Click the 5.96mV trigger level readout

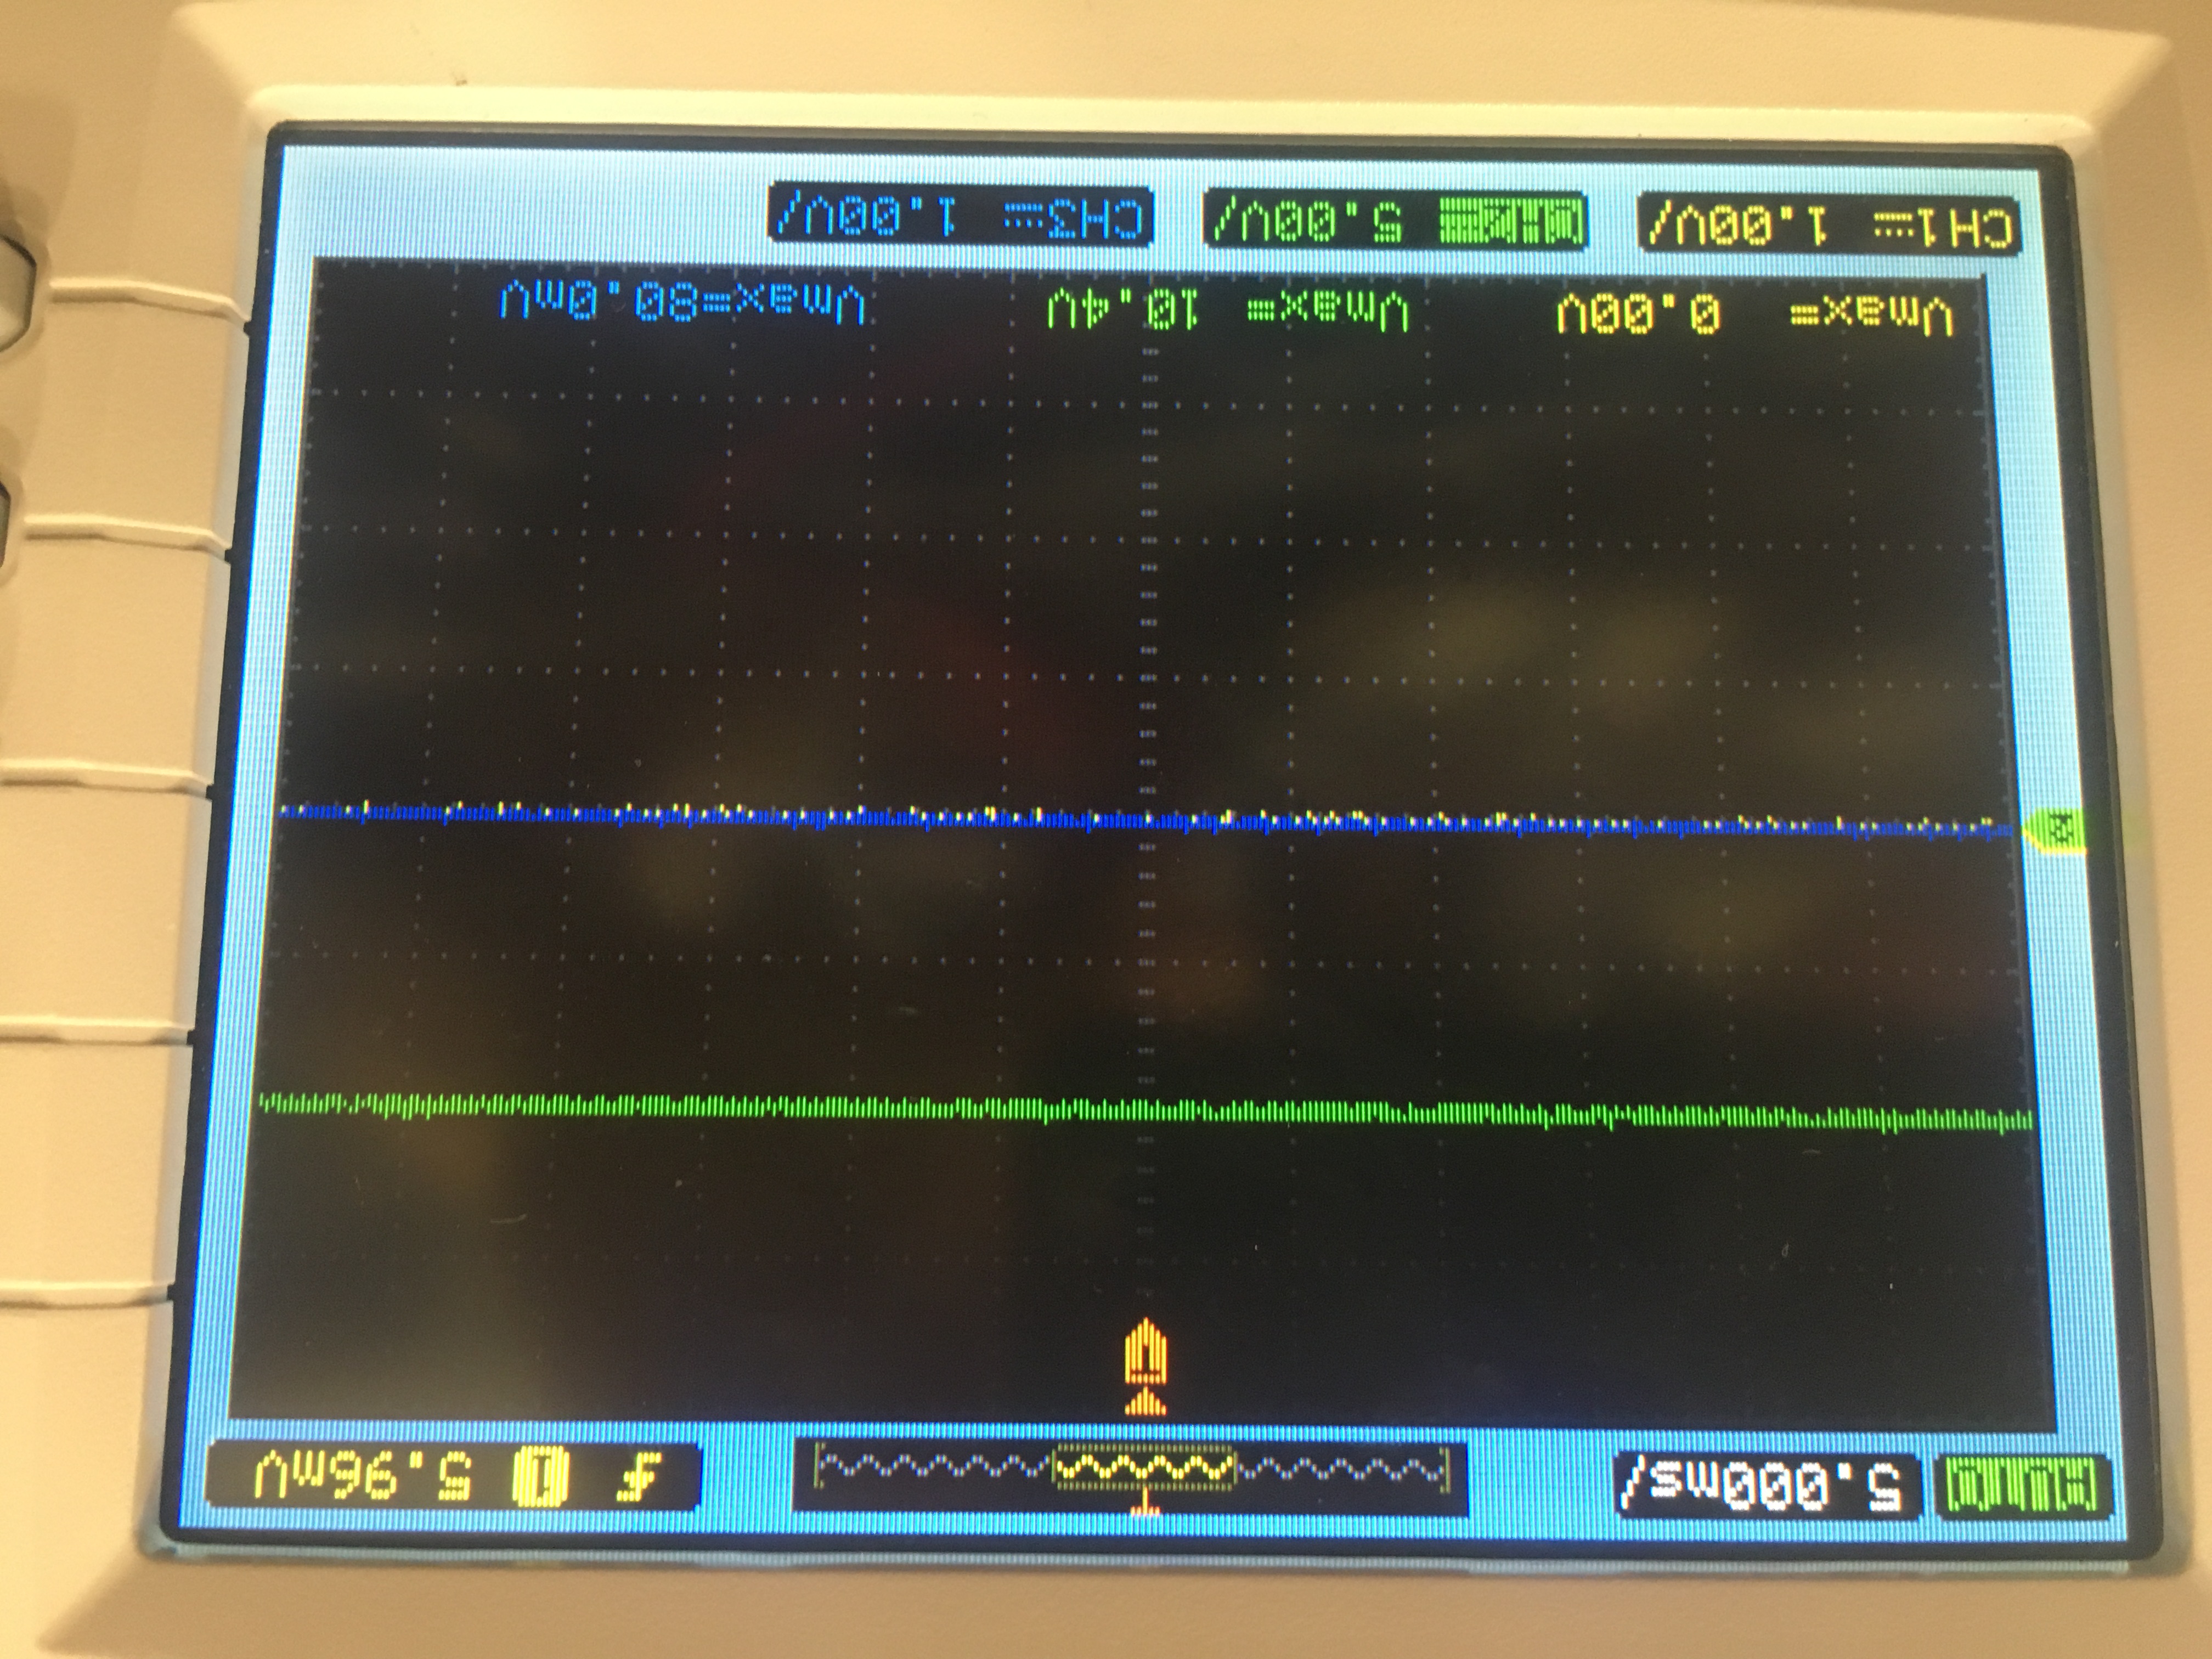tap(362, 1477)
